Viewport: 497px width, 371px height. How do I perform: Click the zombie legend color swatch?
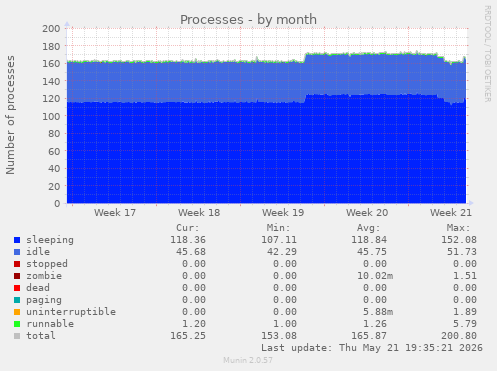(17, 276)
